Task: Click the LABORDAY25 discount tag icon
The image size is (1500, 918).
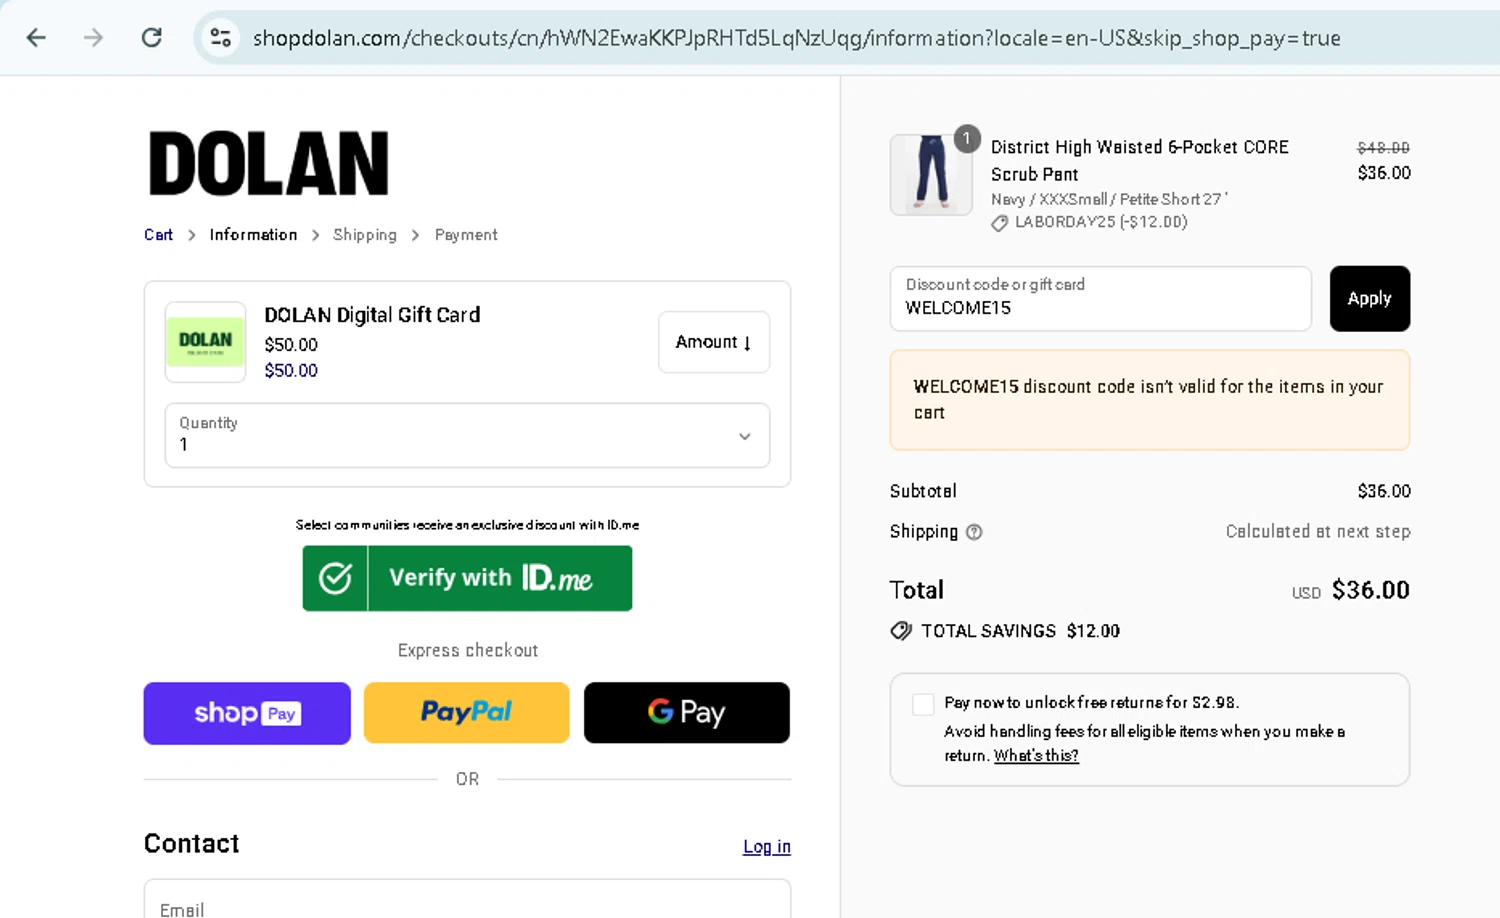Action: tap(999, 223)
